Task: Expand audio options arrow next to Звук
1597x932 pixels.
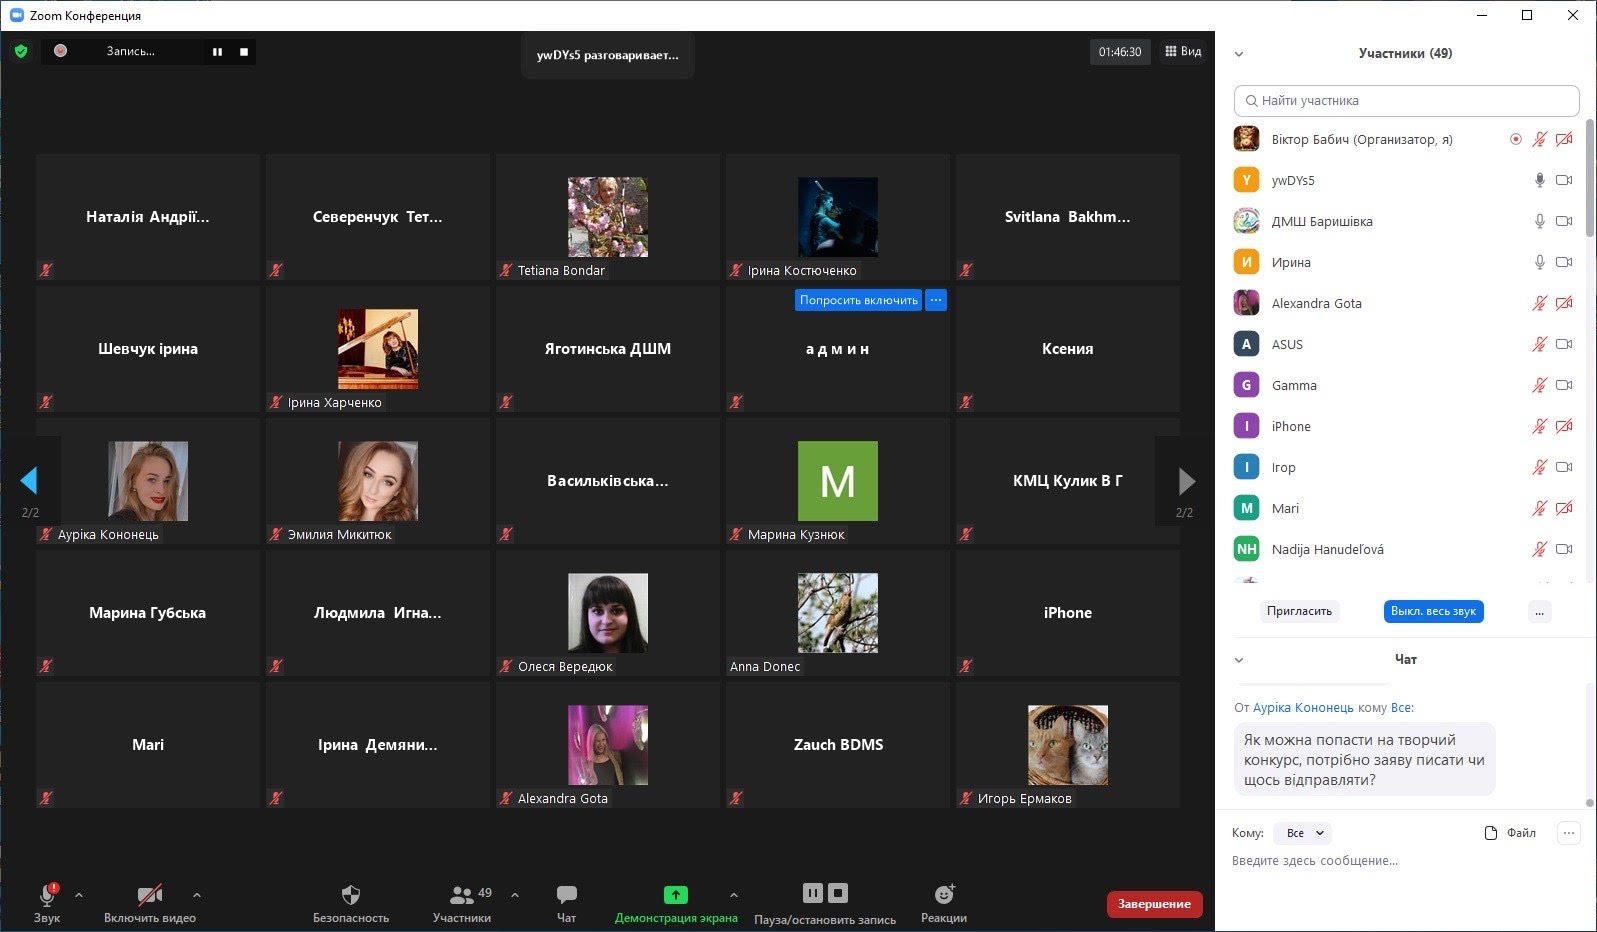Action: [x=79, y=895]
